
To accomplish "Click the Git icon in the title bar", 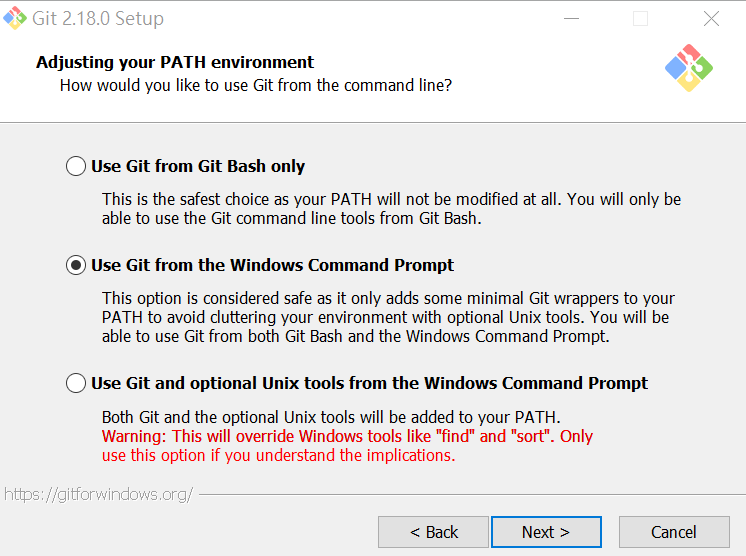I will 16,18.
